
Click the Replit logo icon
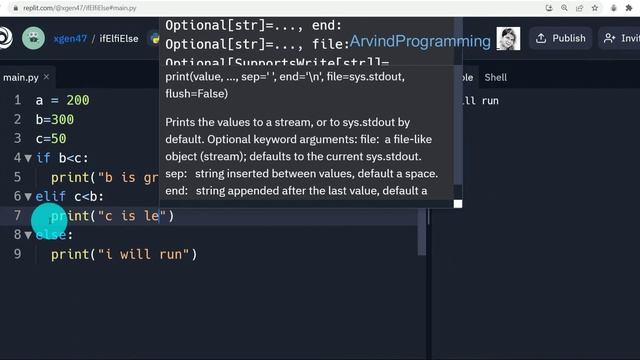click(5, 38)
